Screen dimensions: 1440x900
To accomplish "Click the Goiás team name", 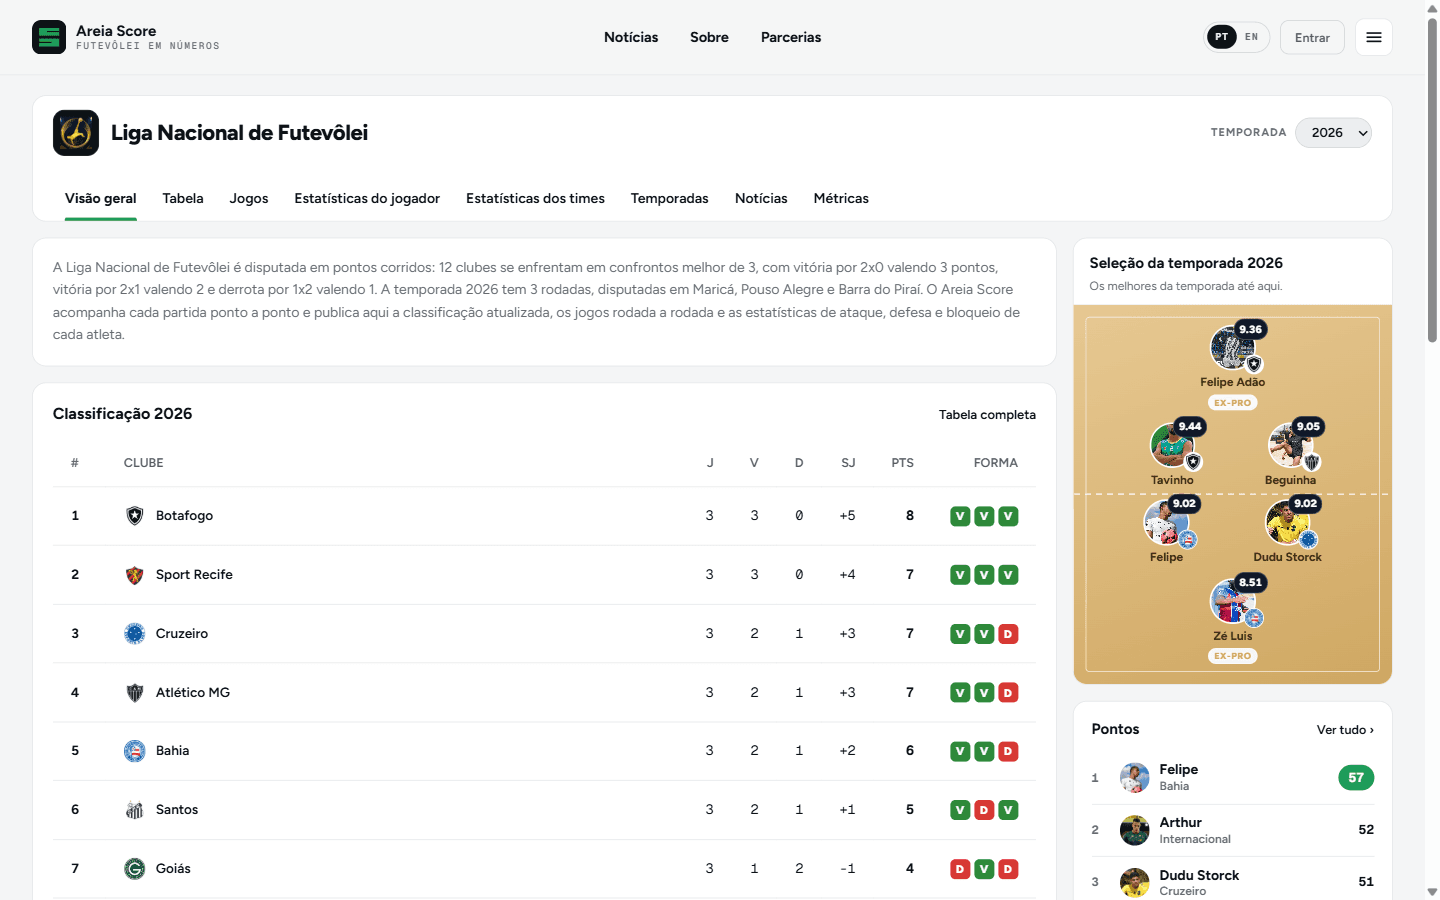I will click(173, 869).
